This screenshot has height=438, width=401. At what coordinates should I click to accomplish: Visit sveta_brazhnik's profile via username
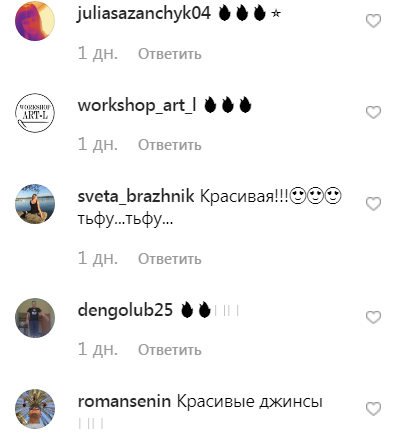pyautogui.click(x=136, y=196)
